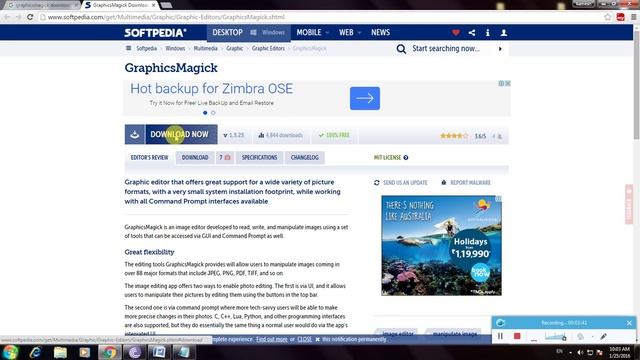Click the 'Great flexibility' heading
Viewport: 640px width, 360px height.
(149, 252)
